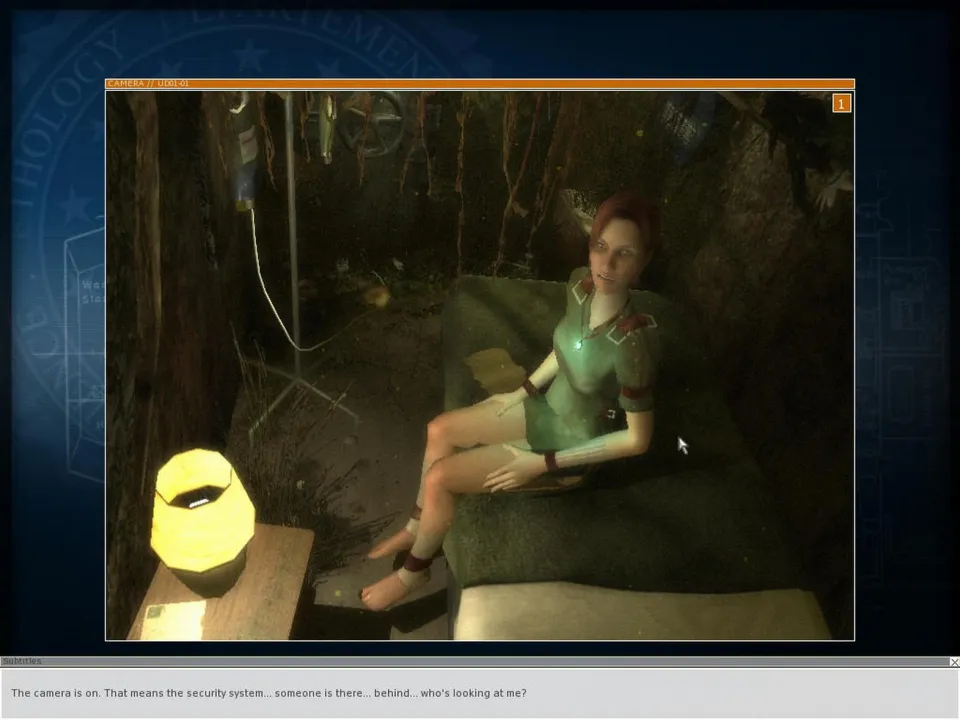The image size is (960, 720).
Task: Close the Subtitles panel
Action: pos(954,662)
